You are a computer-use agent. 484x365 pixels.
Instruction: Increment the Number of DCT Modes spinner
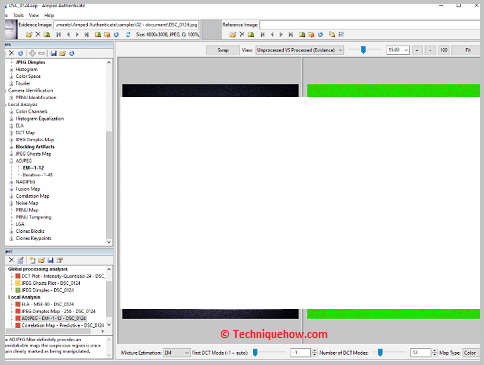tap(434, 351)
